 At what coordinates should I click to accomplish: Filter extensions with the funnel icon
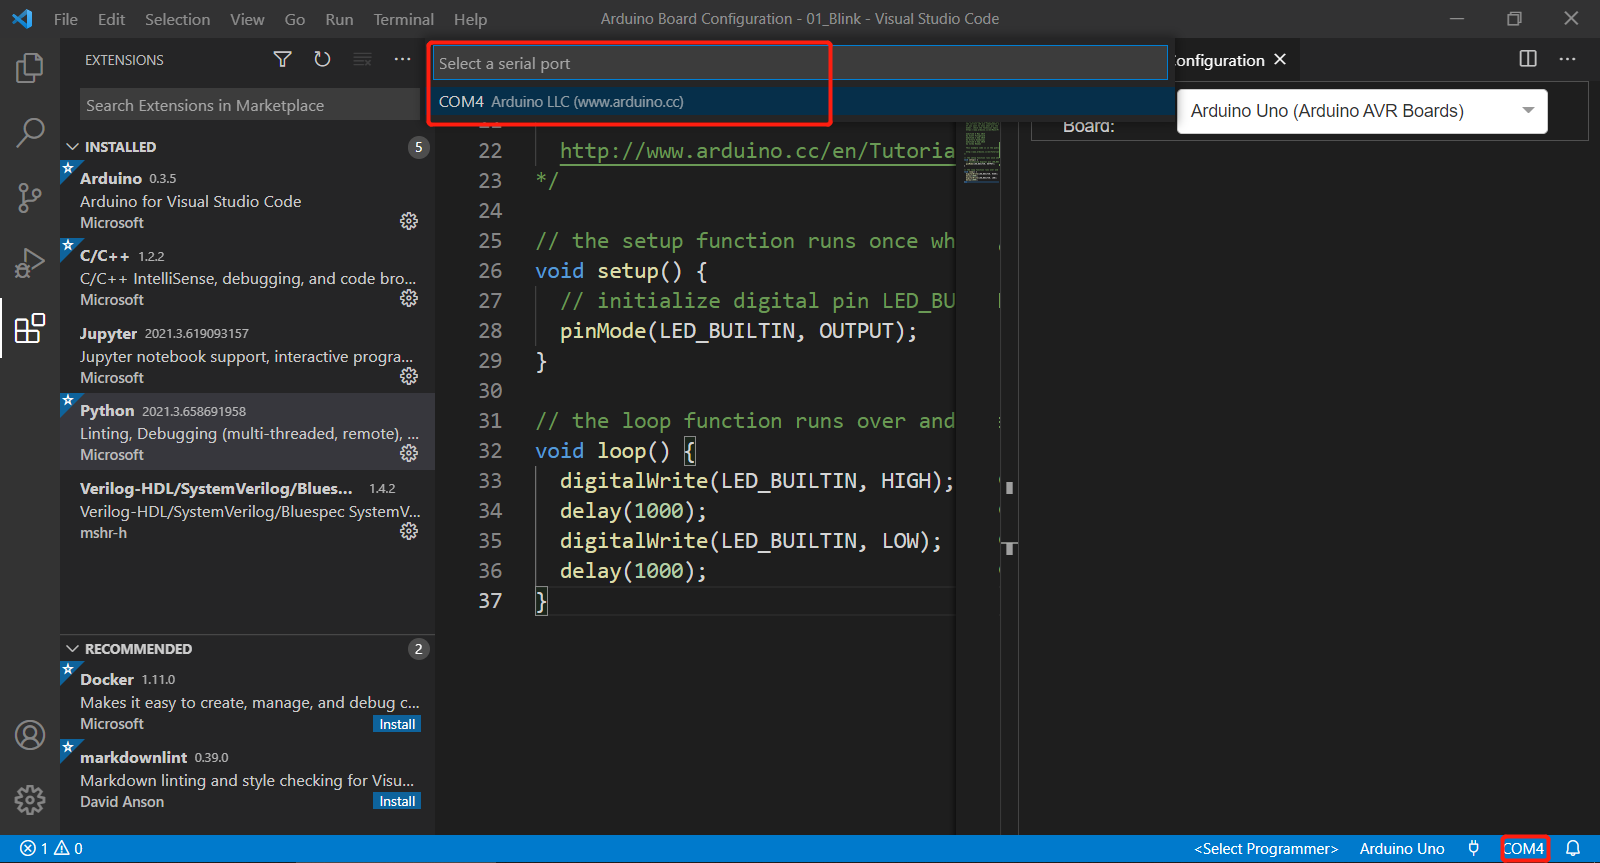(283, 60)
